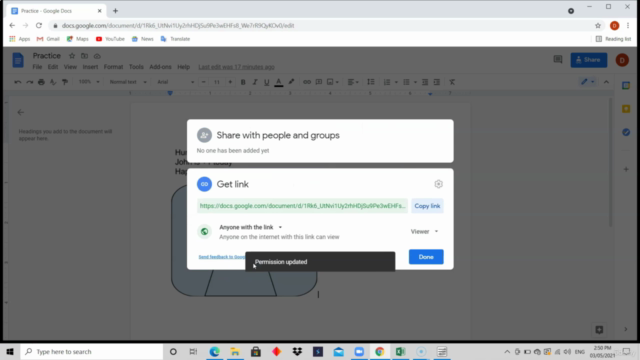640x360 pixels.
Task: Close the document outline with the back arrow
Action: pos(21,112)
